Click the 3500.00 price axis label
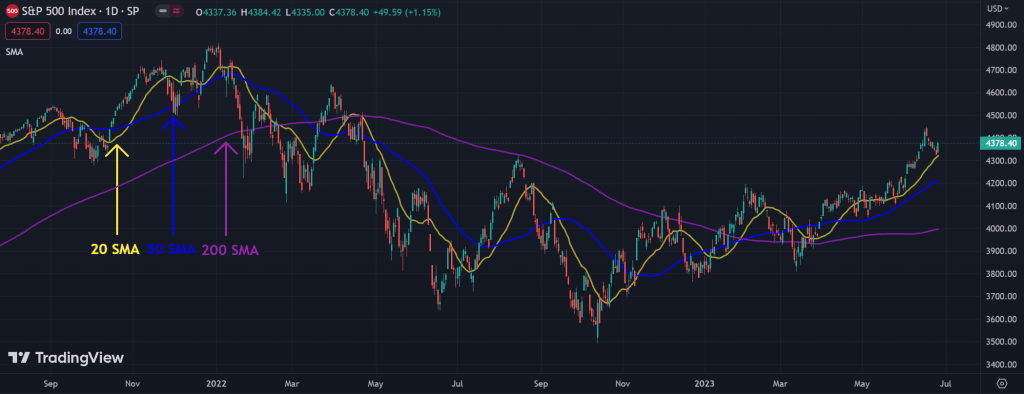Viewport: 1024px width, 394px height. coord(1000,342)
